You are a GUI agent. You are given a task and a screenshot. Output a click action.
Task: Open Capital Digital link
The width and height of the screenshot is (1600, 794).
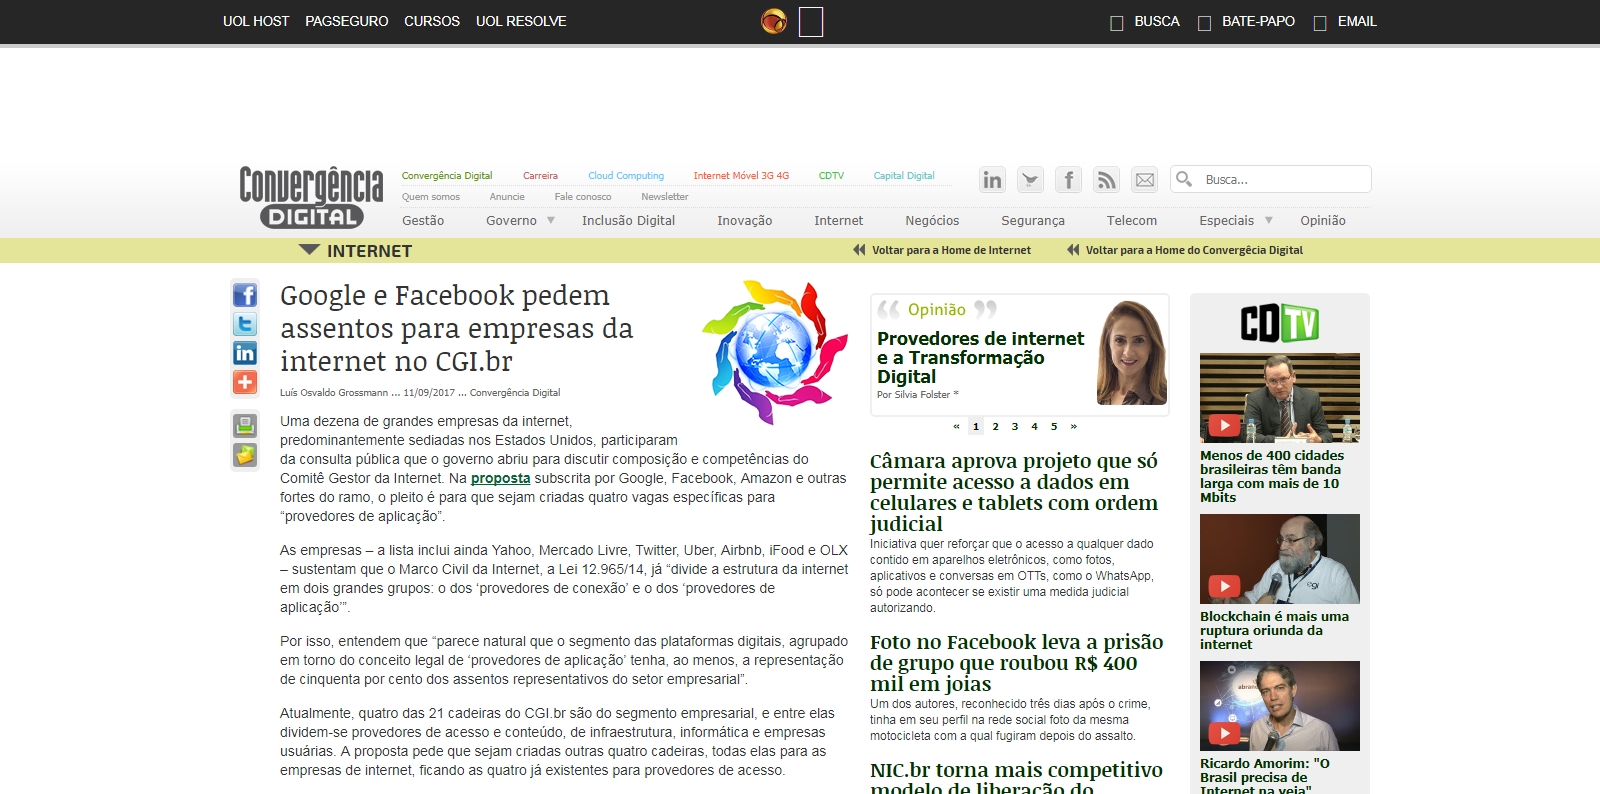pyautogui.click(x=904, y=175)
